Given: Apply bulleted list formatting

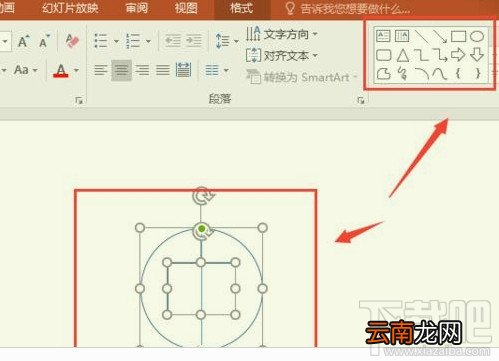Looking at the screenshot, I should (101, 41).
